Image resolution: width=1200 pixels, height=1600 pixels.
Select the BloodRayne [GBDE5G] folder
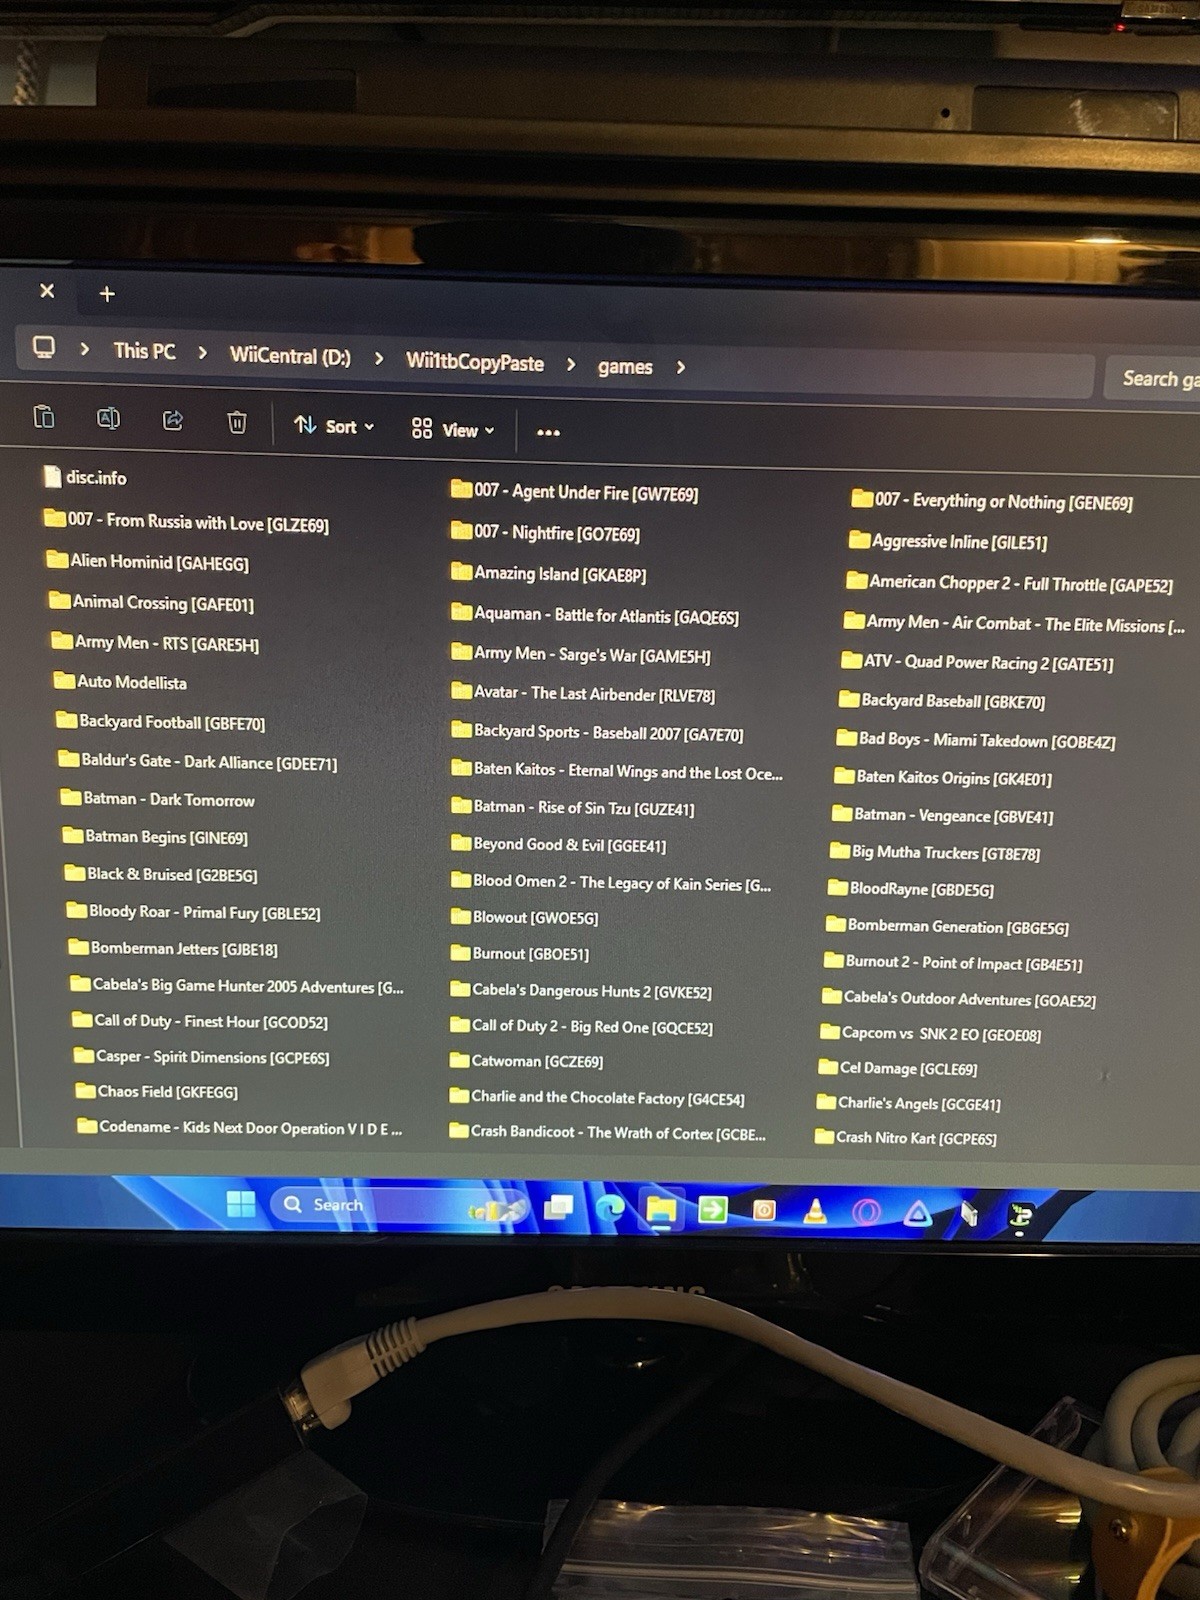(x=911, y=889)
